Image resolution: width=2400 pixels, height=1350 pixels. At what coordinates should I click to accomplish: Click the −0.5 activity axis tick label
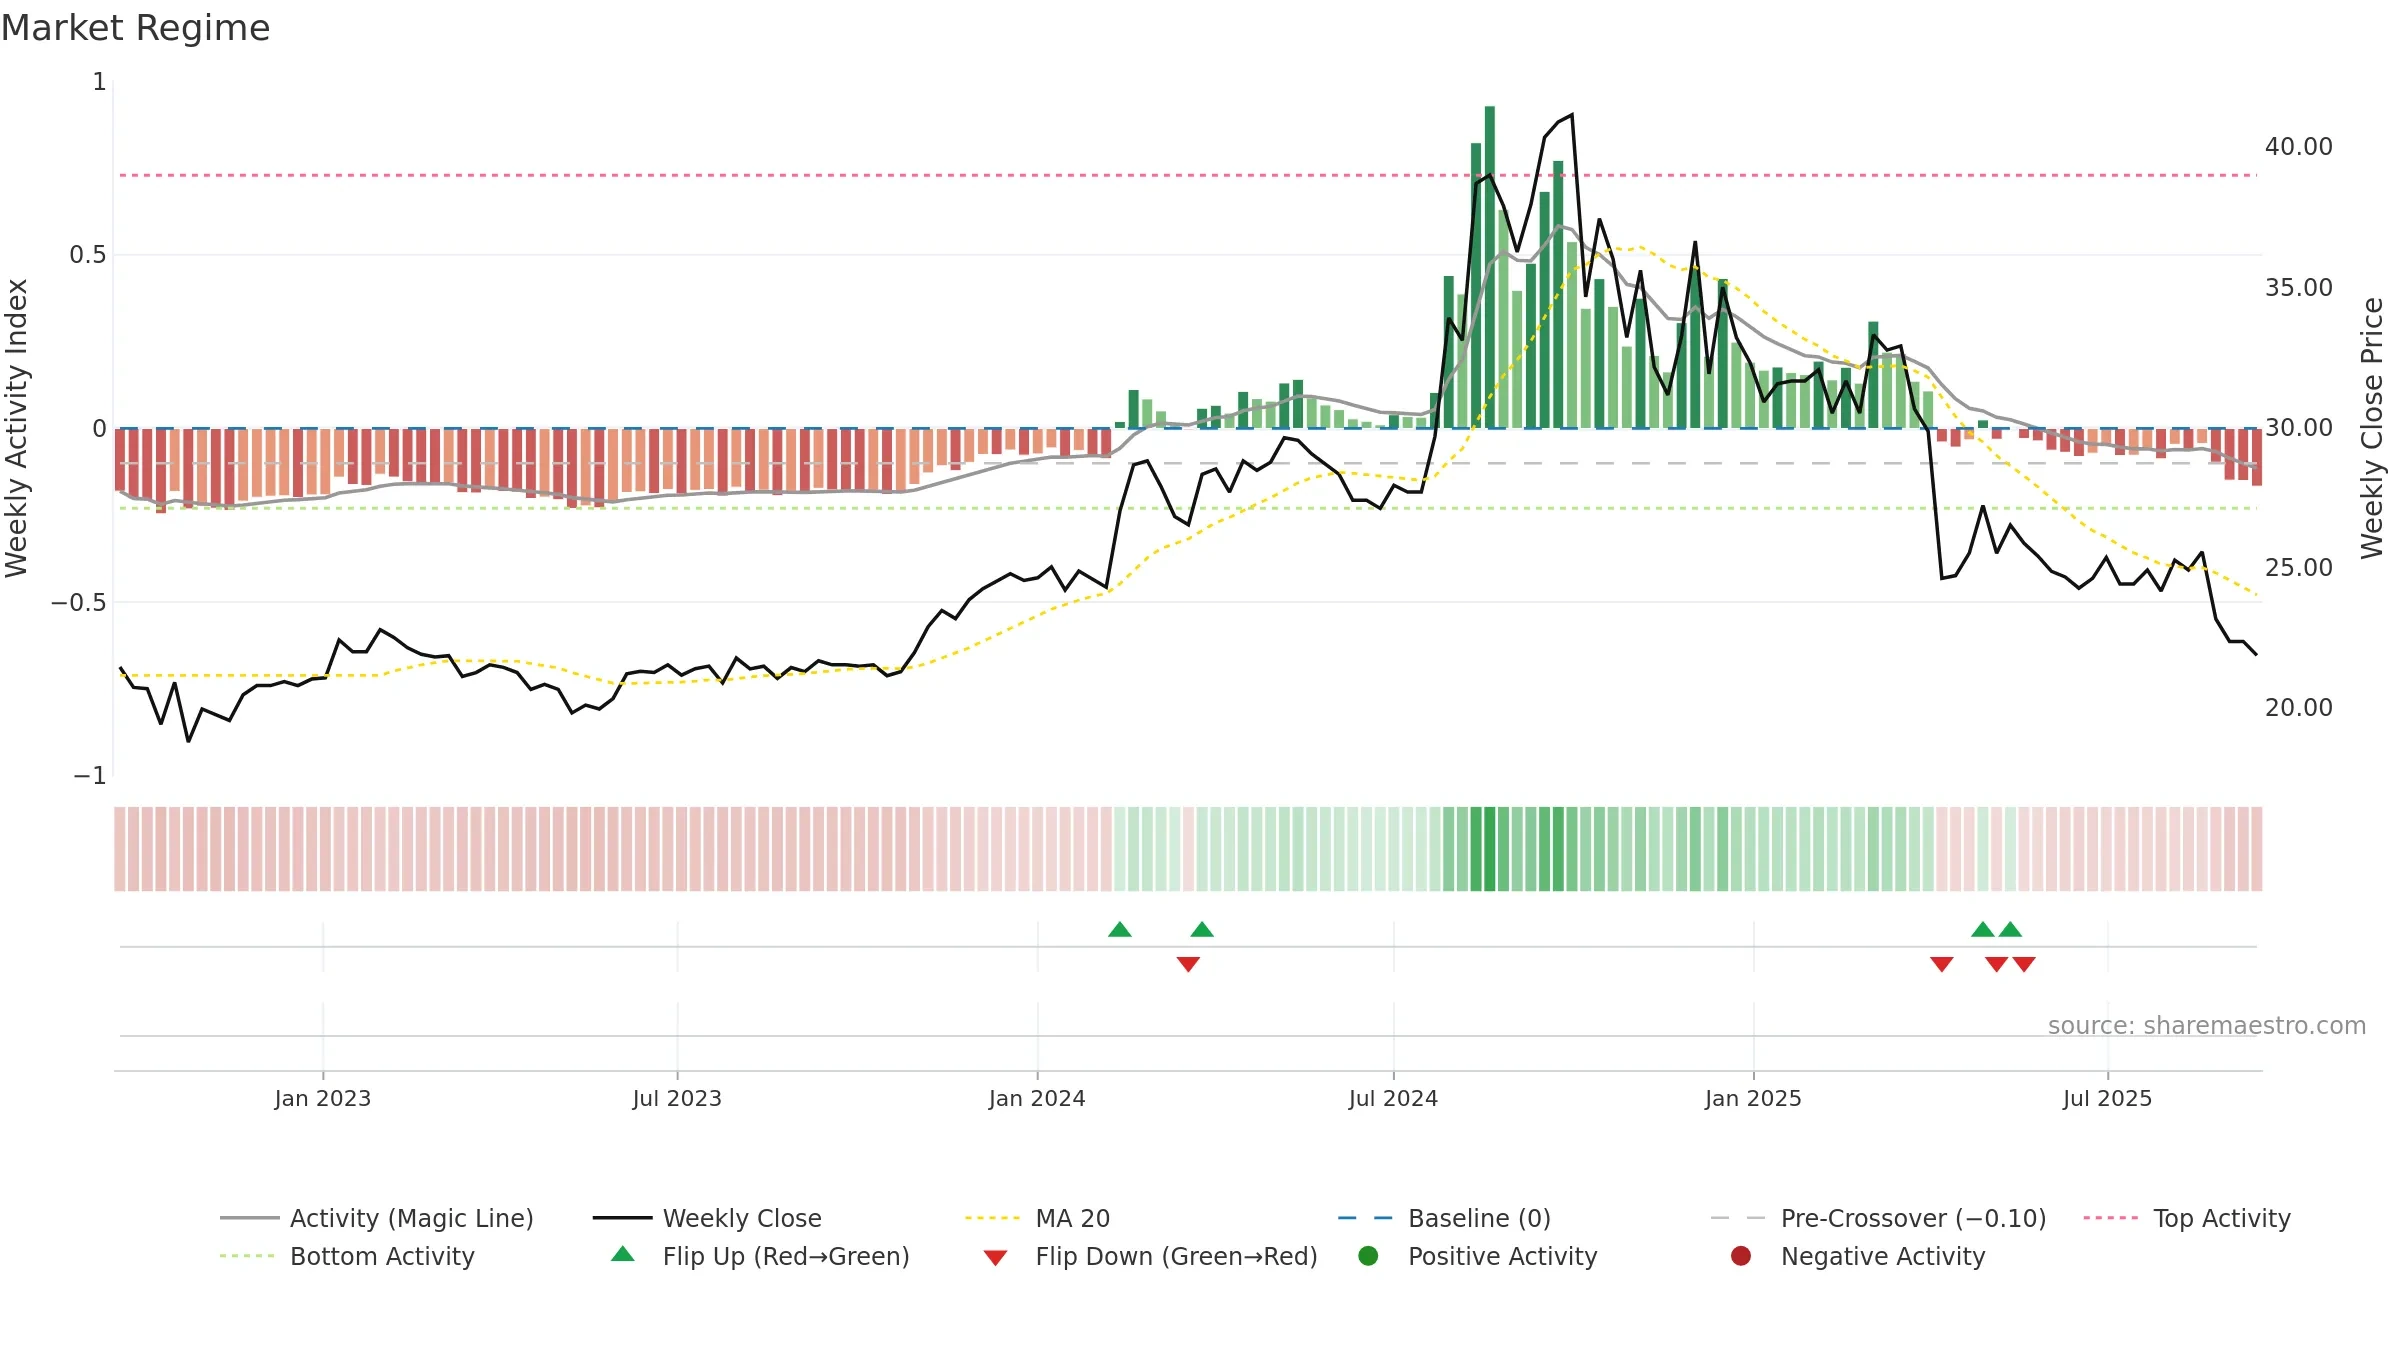coord(79,602)
